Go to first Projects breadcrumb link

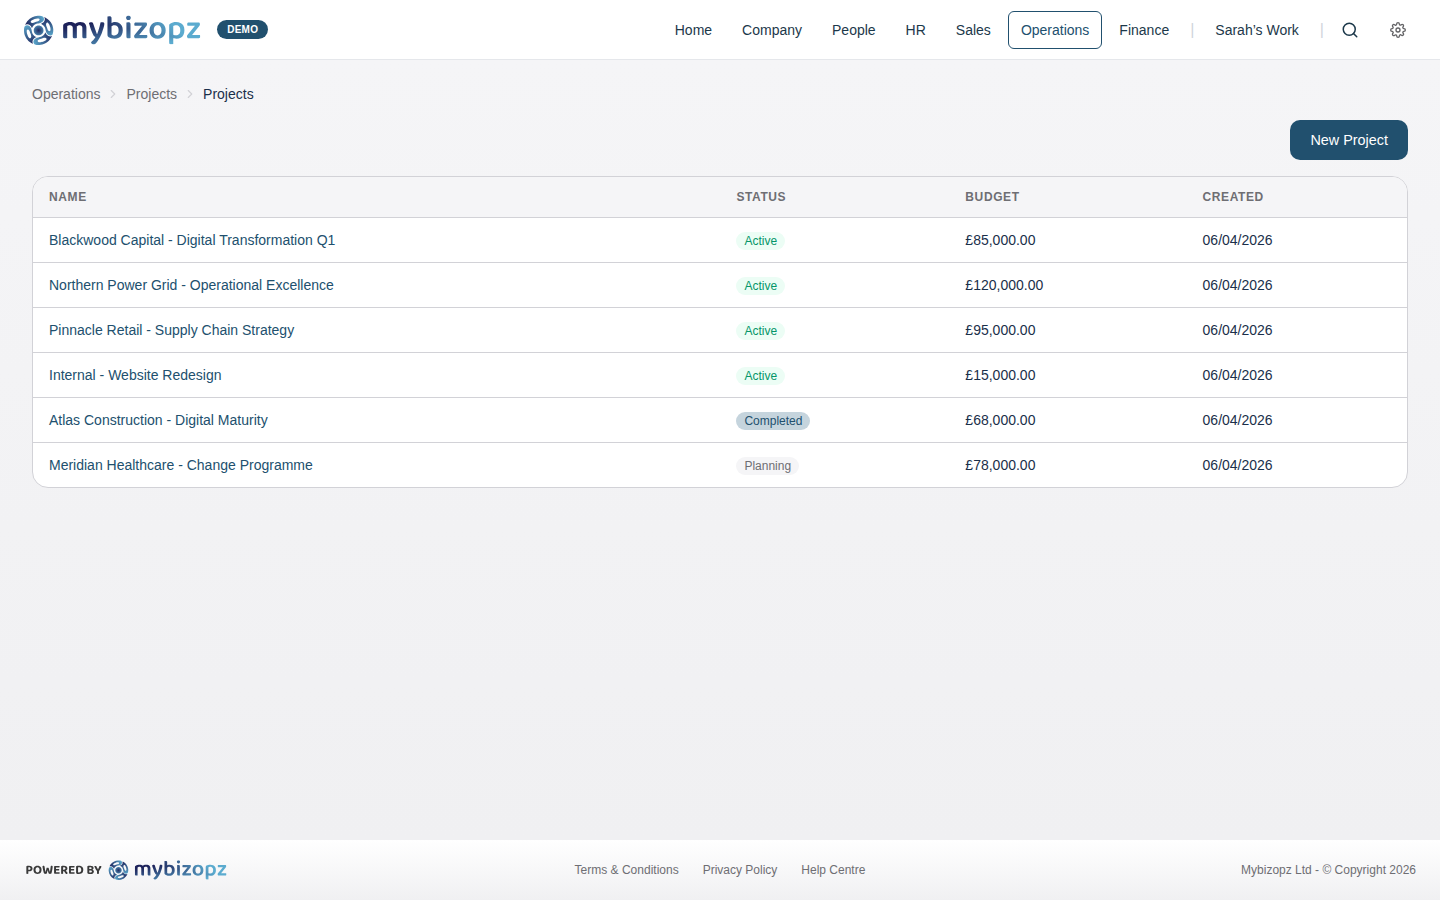(151, 94)
